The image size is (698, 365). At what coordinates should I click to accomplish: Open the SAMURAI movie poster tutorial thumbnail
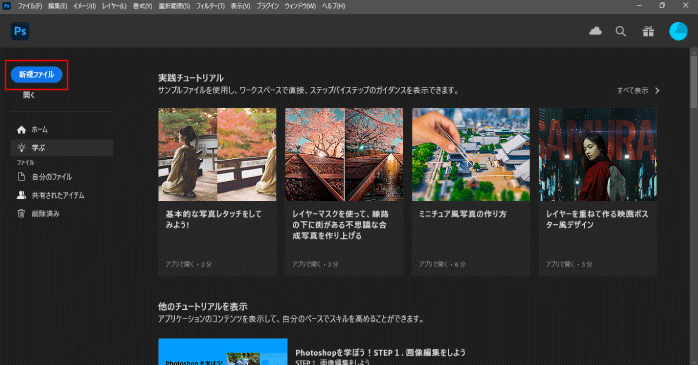pos(598,154)
